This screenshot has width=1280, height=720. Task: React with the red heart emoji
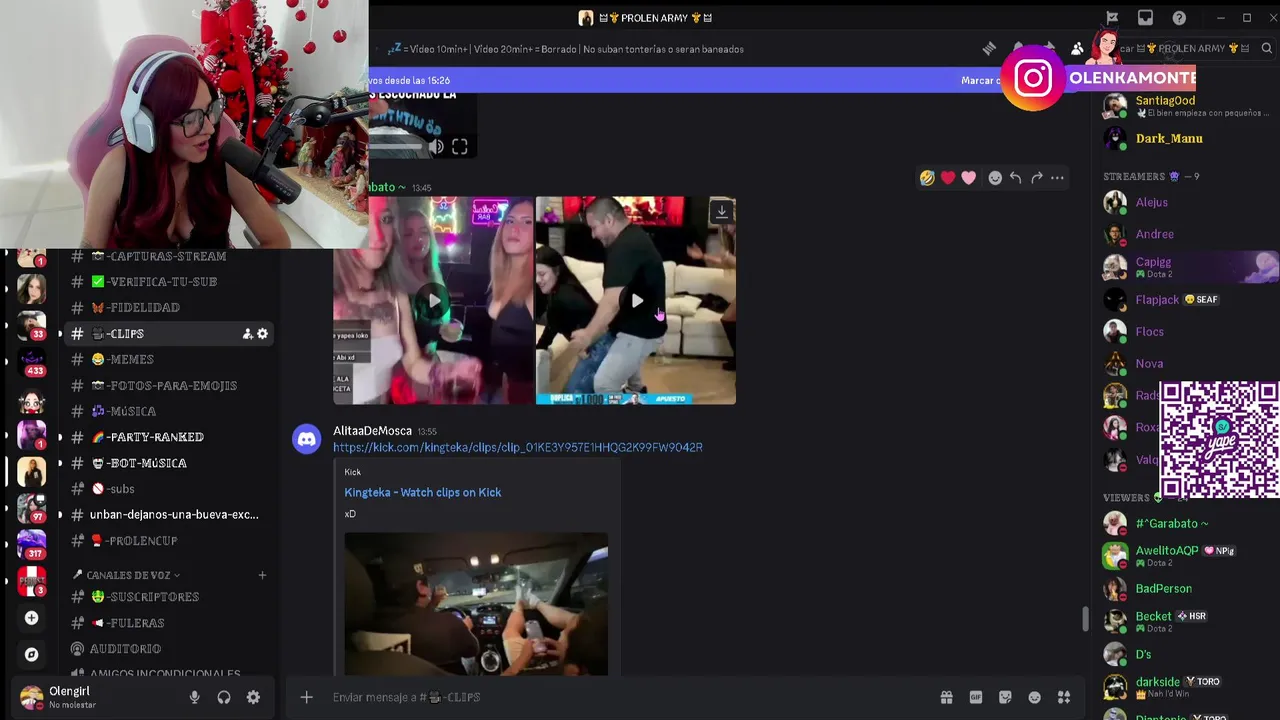948,178
